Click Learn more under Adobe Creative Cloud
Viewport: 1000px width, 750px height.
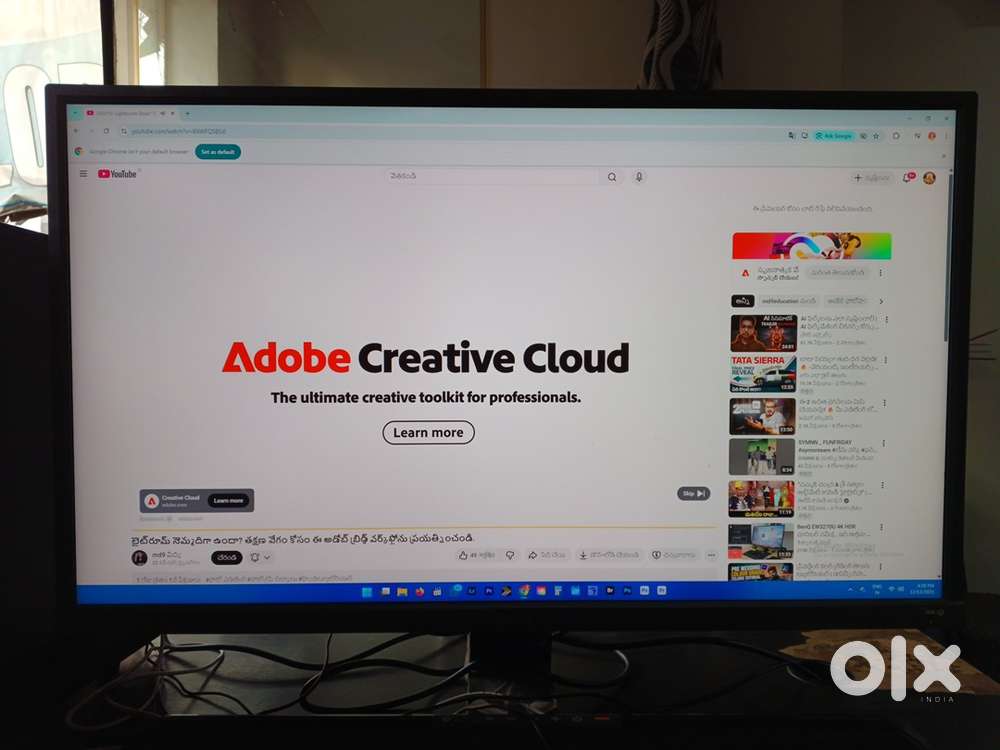428,432
